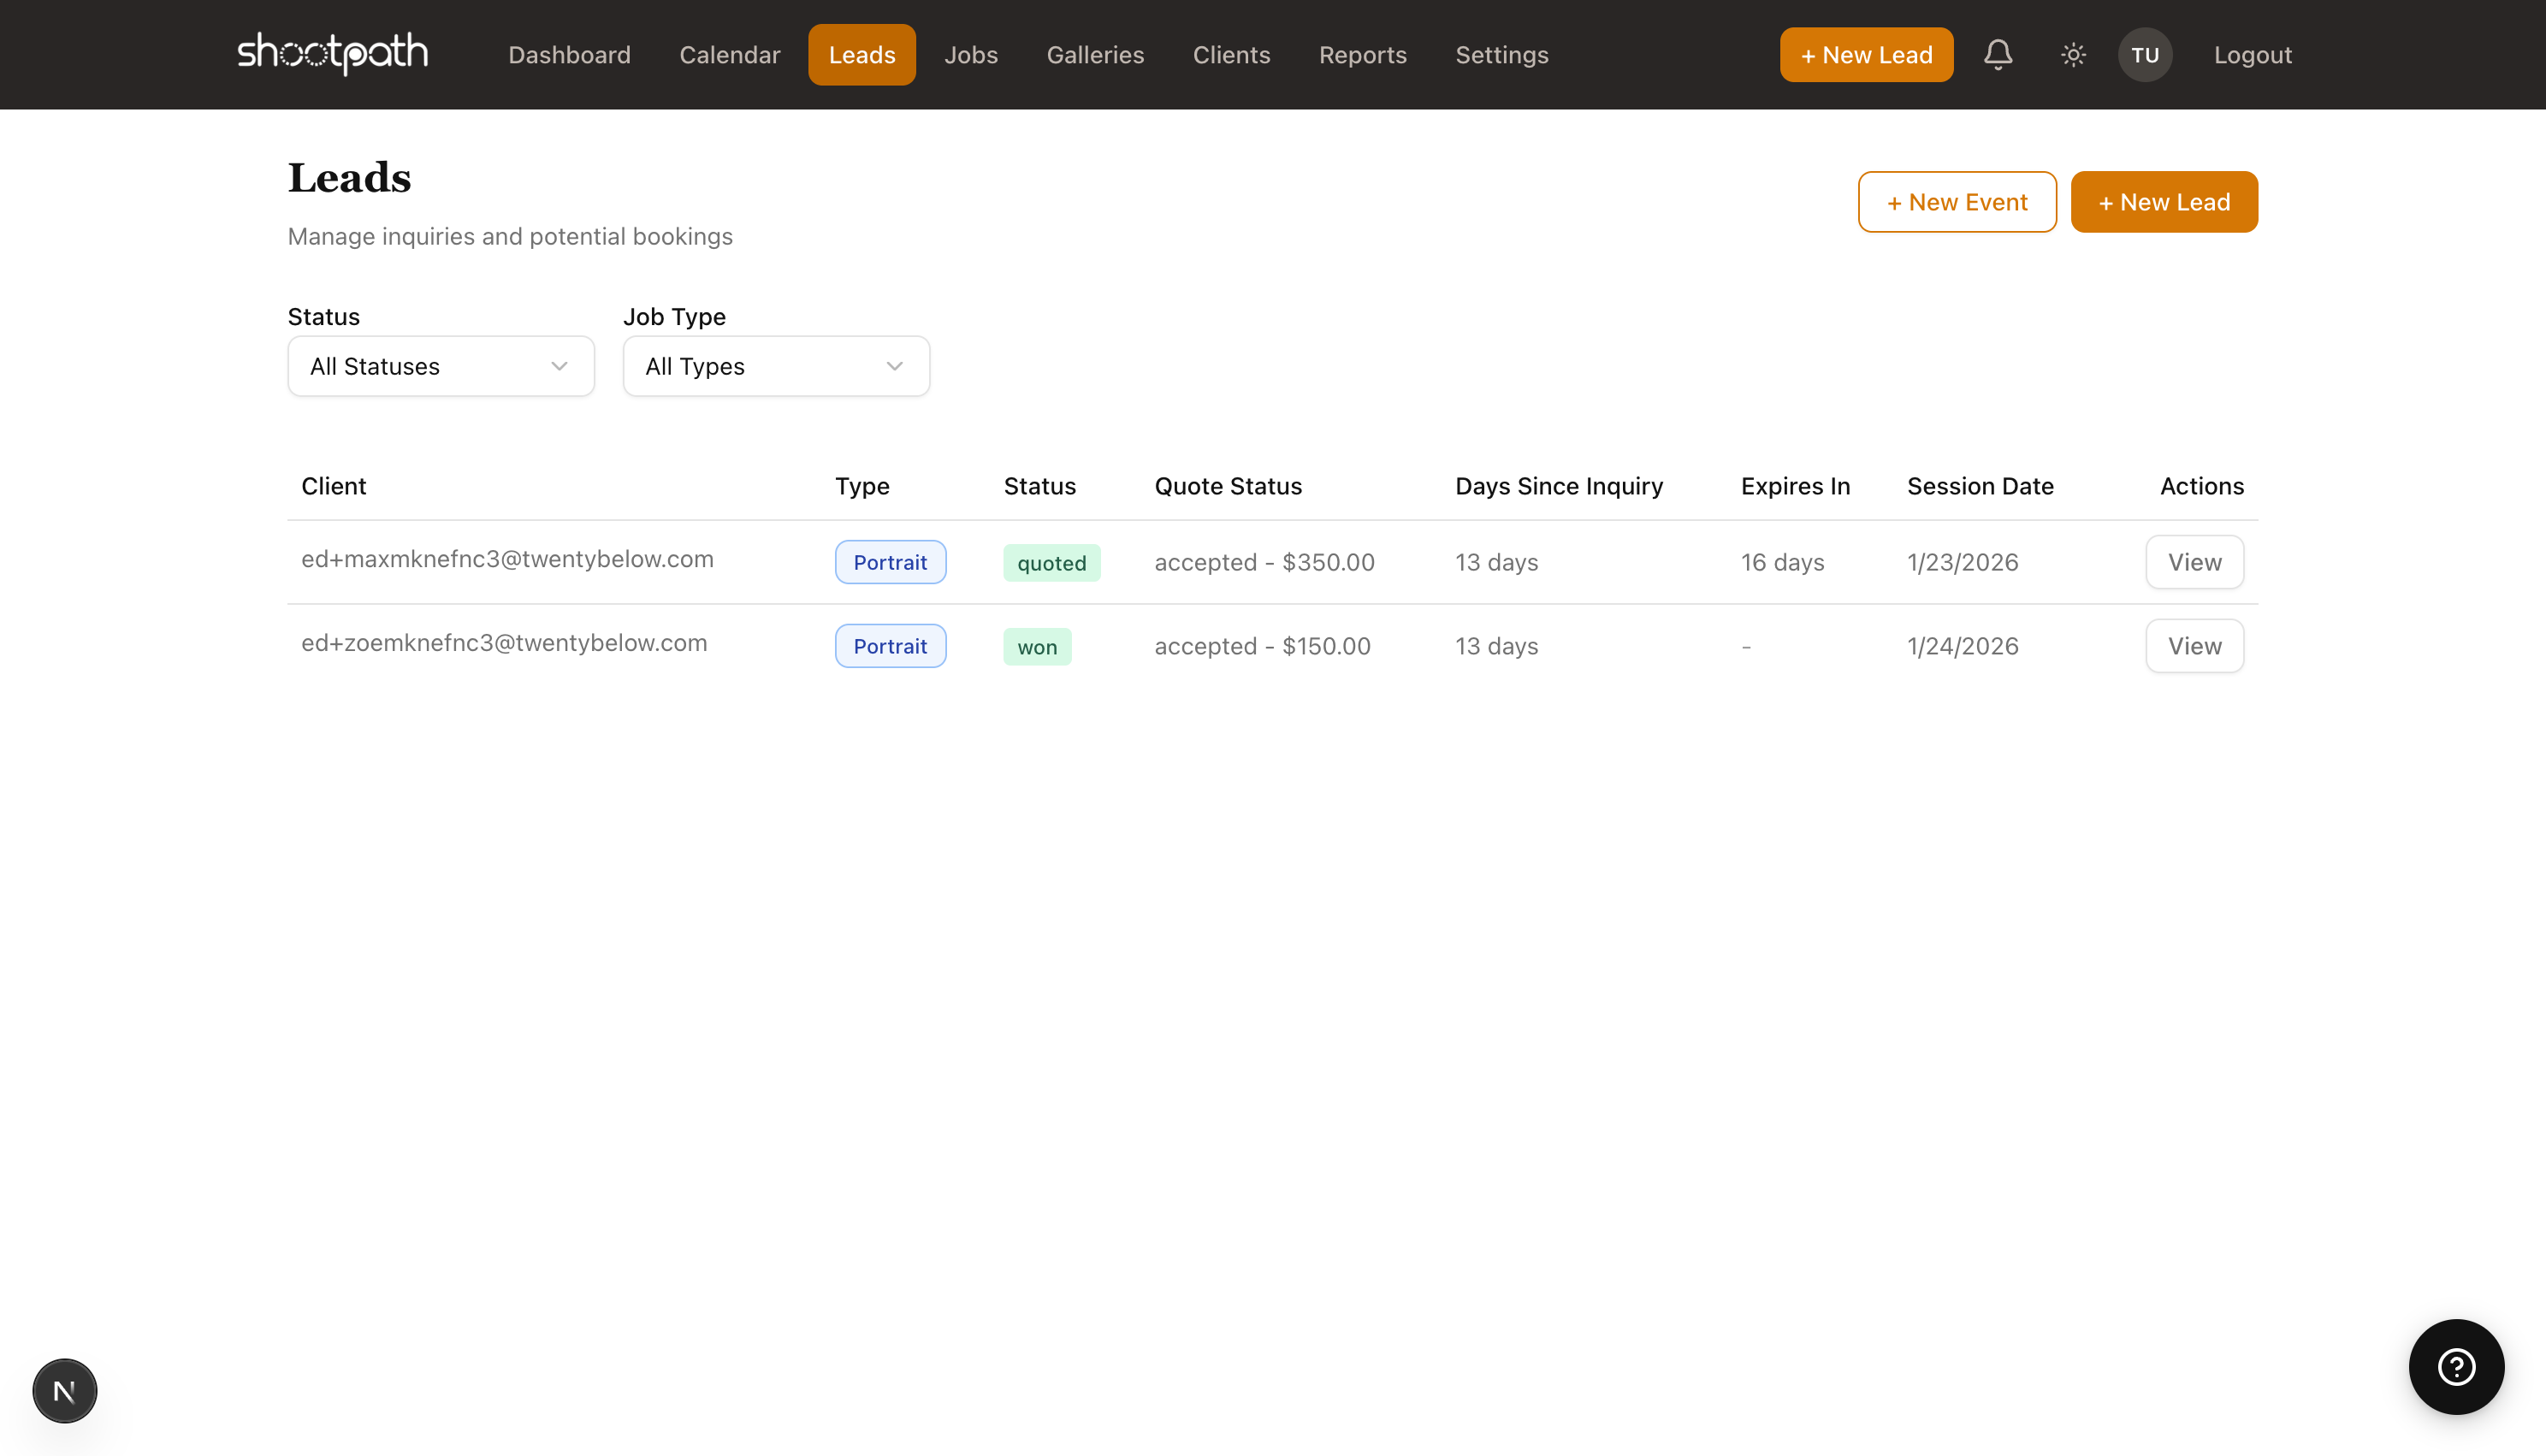
Task: Click the Portrait tag on zoemknefnc3 row
Action: [890, 646]
